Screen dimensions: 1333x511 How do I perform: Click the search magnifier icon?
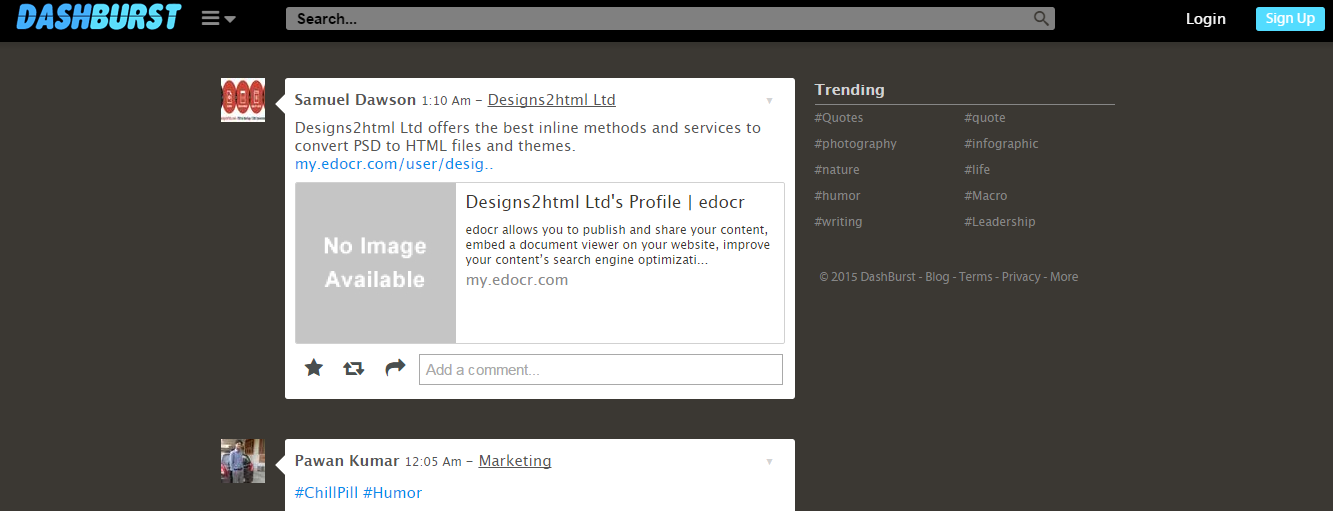click(1041, 18)
